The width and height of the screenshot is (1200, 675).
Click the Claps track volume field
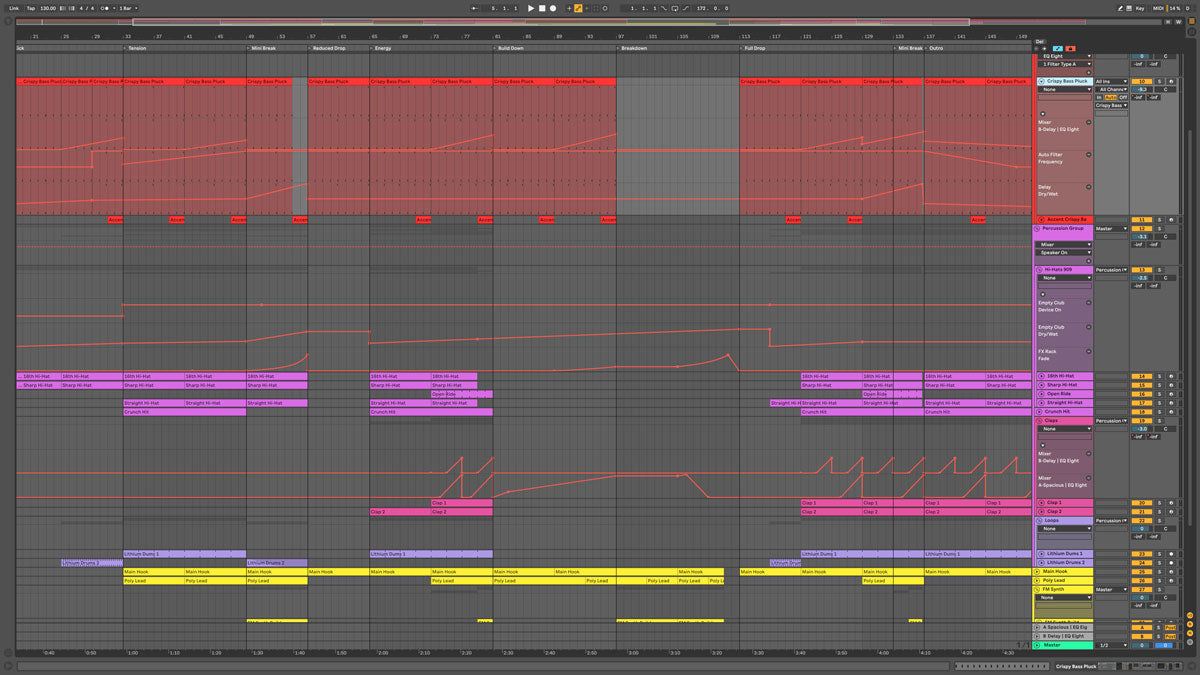click(x=1141, y=429)
